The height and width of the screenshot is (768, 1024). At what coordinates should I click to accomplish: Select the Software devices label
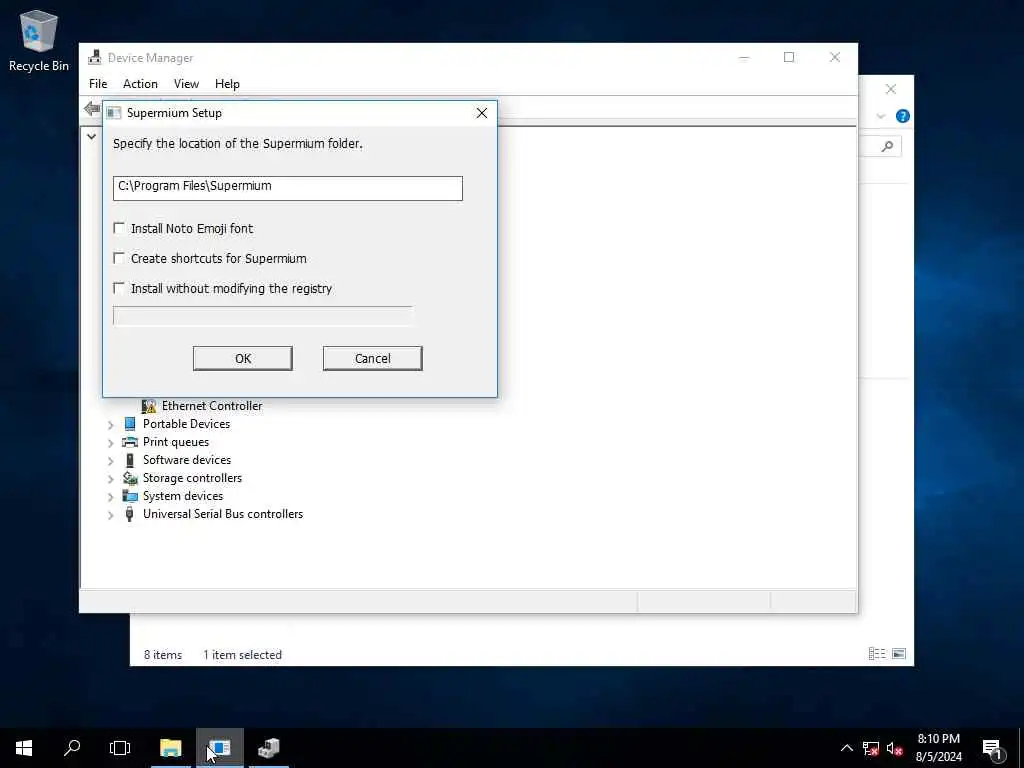(x=187, y=460)
